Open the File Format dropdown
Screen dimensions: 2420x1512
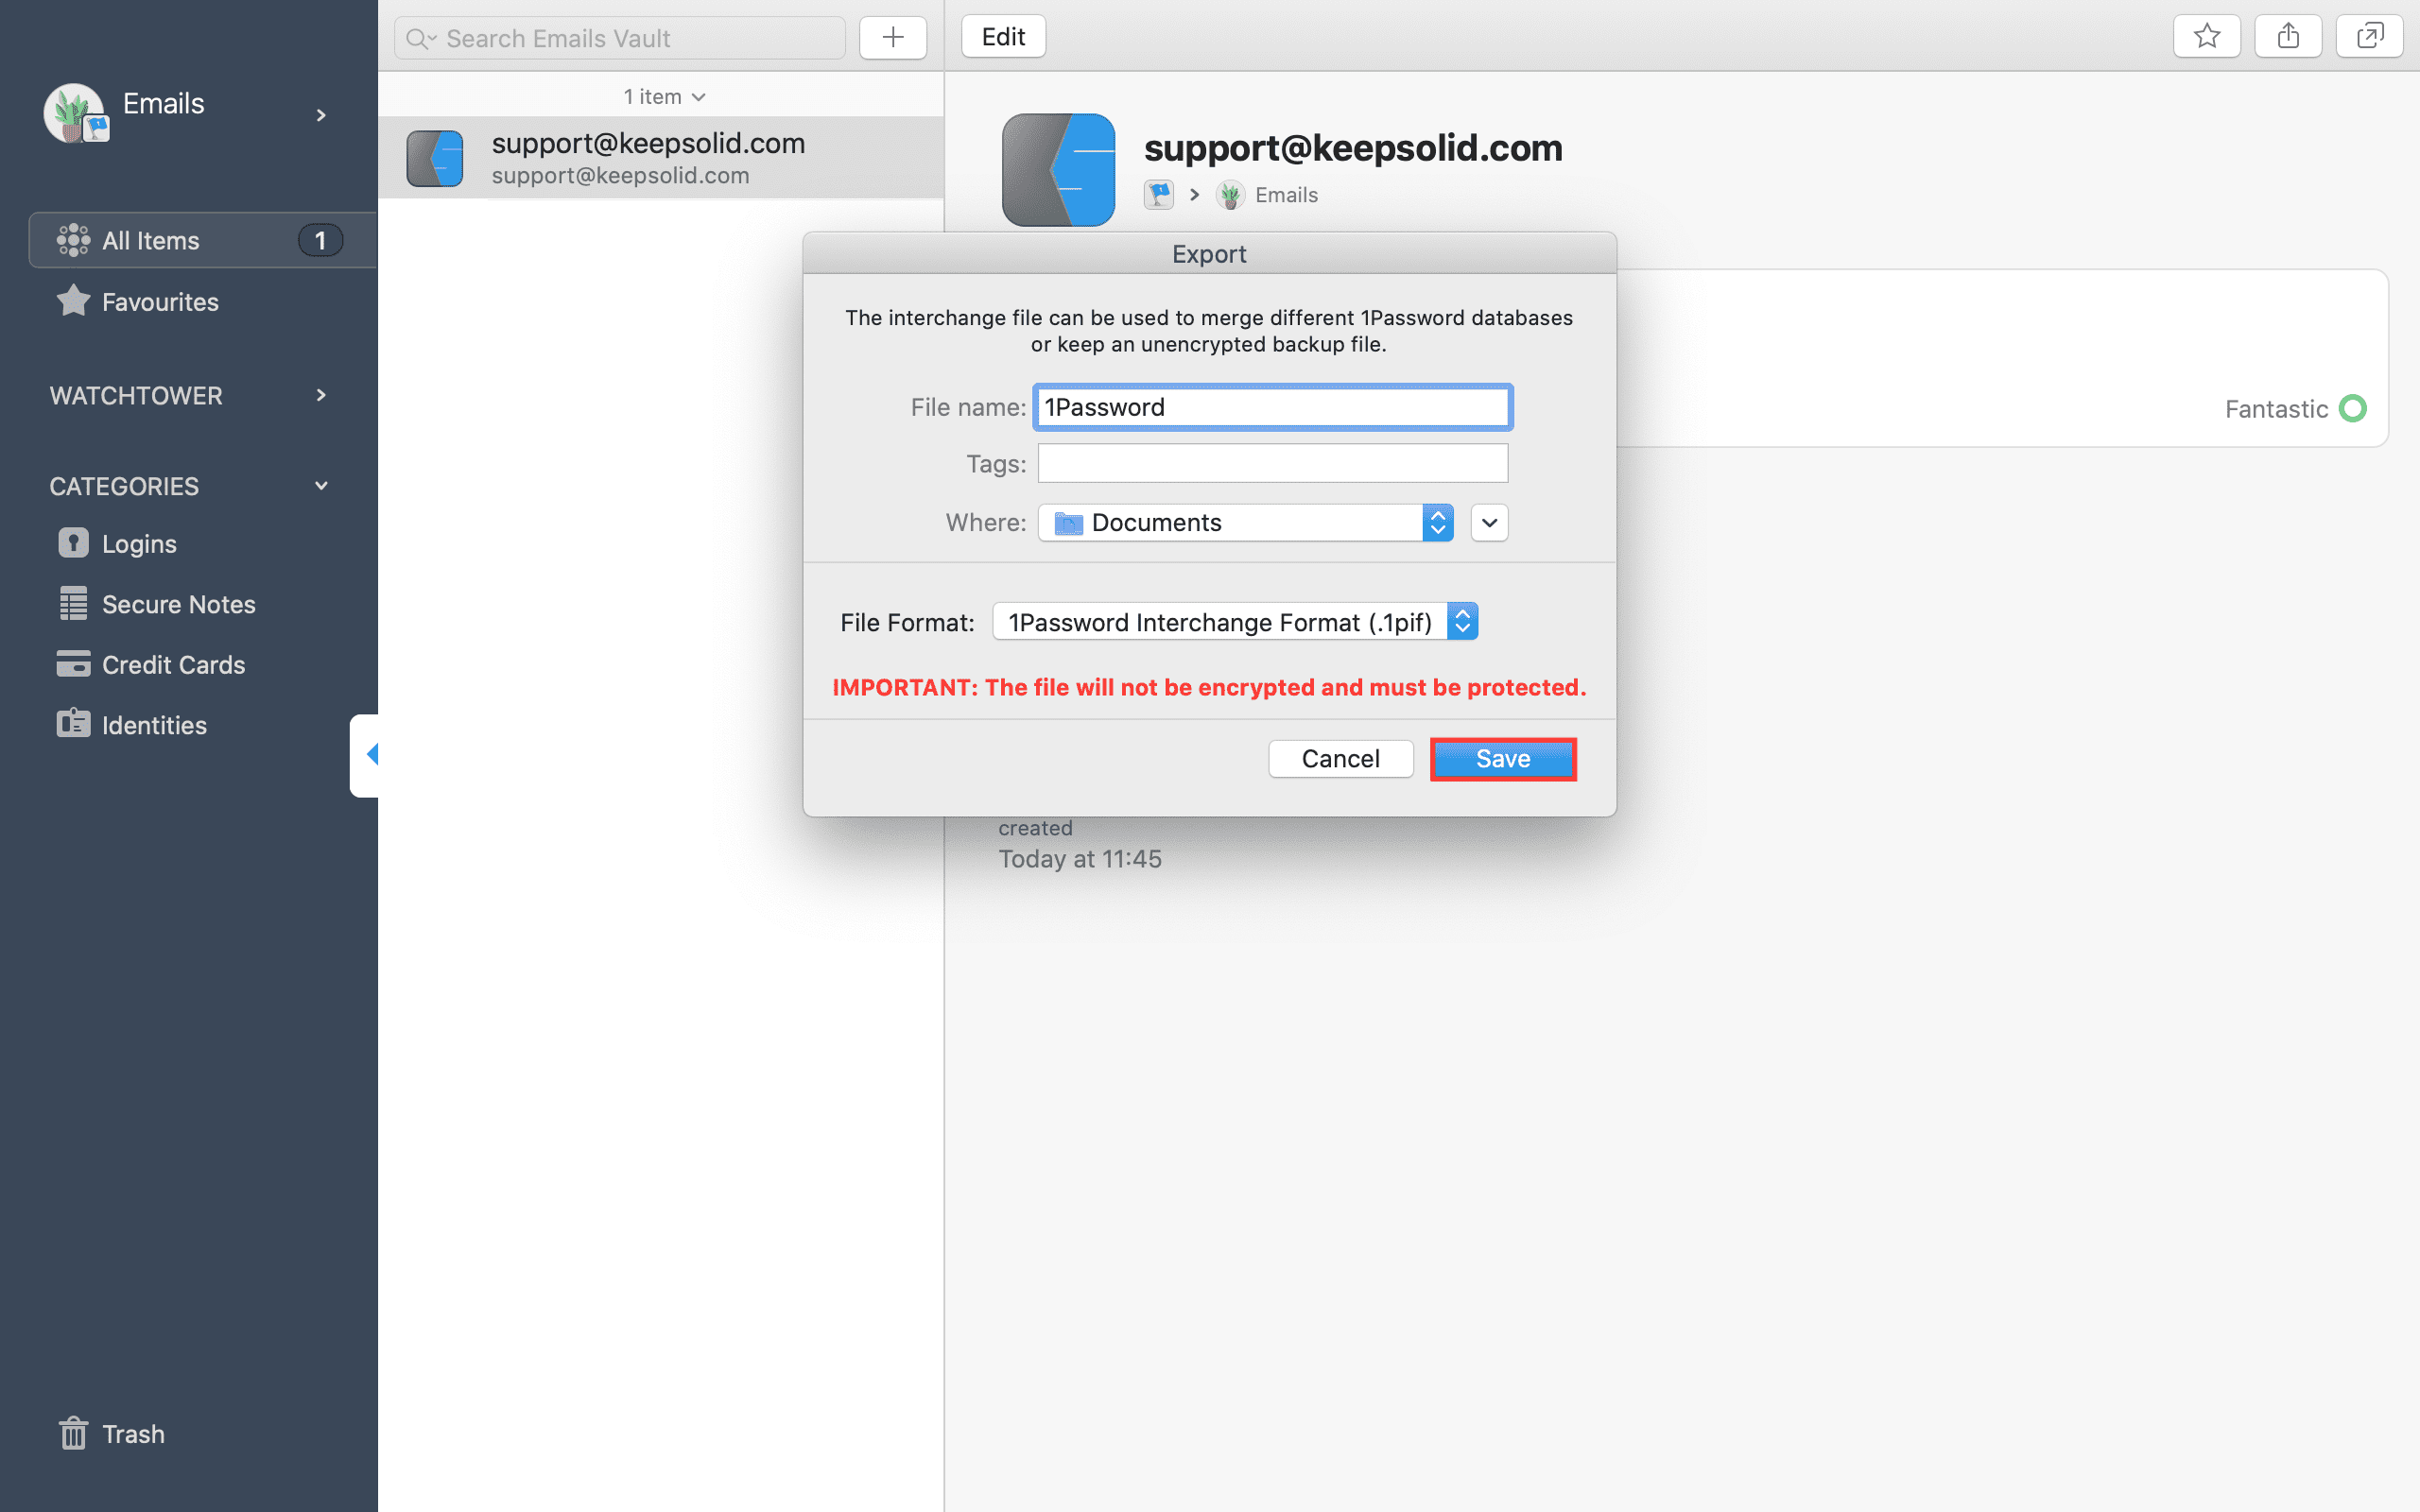1235,622
